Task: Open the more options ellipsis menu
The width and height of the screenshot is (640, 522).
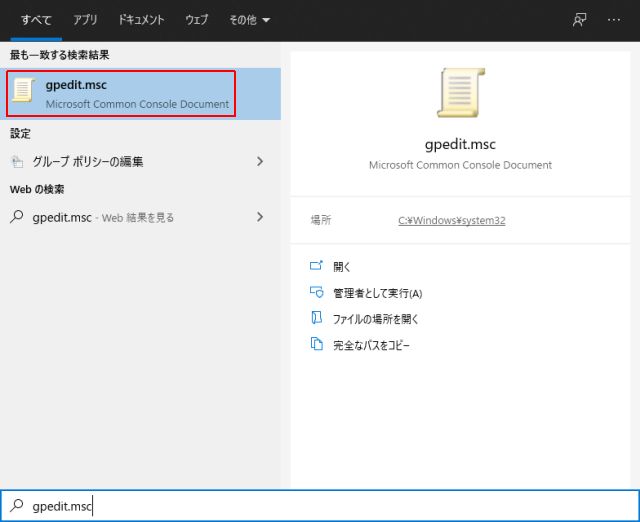Action: (614, 20)
